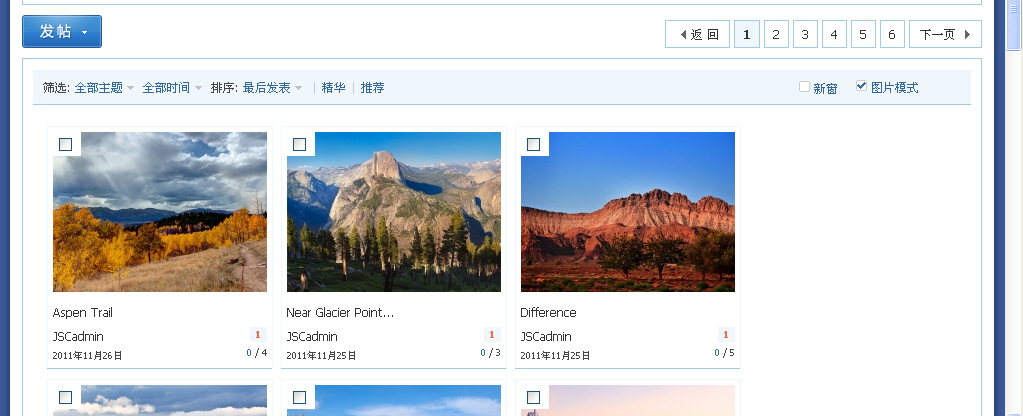Image resolution: width=1023 pixels, height=416 pixels.
Task: Expand the 全部时间 filter dropdown
Action: [x=172, y=87]
